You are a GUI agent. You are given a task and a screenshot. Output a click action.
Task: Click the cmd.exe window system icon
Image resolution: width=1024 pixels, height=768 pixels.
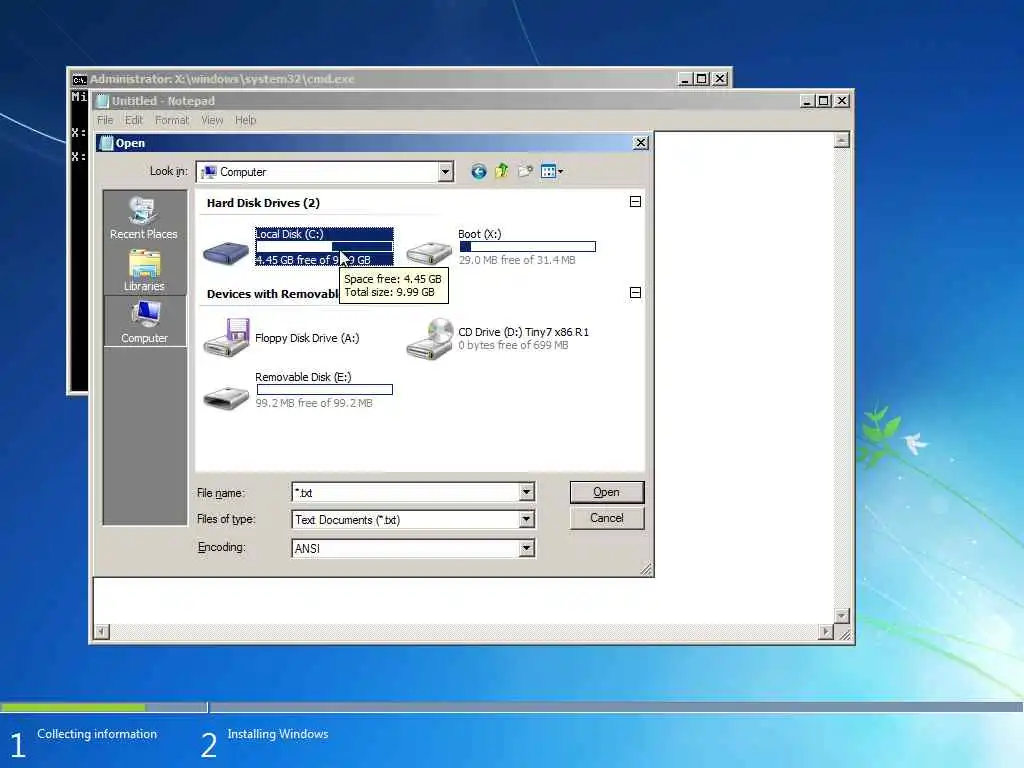click(x=80, y=79)
